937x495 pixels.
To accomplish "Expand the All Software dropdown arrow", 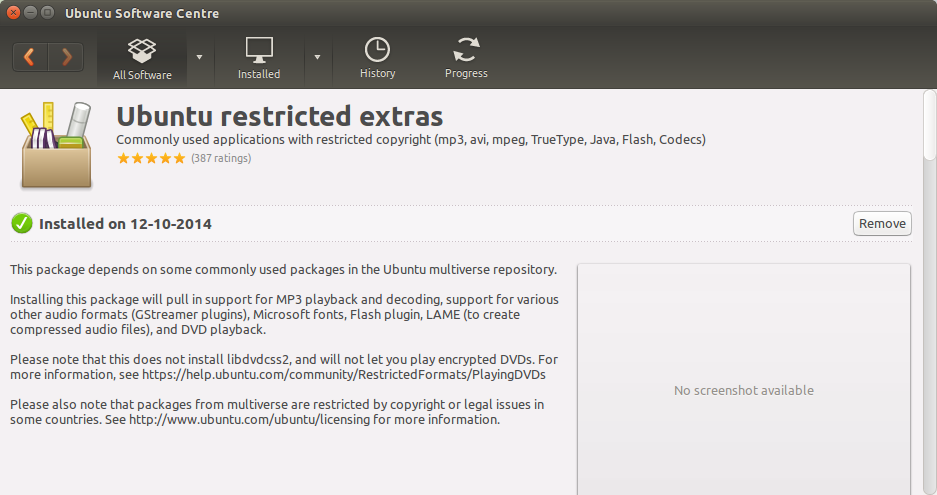I will tap(200, 57).
